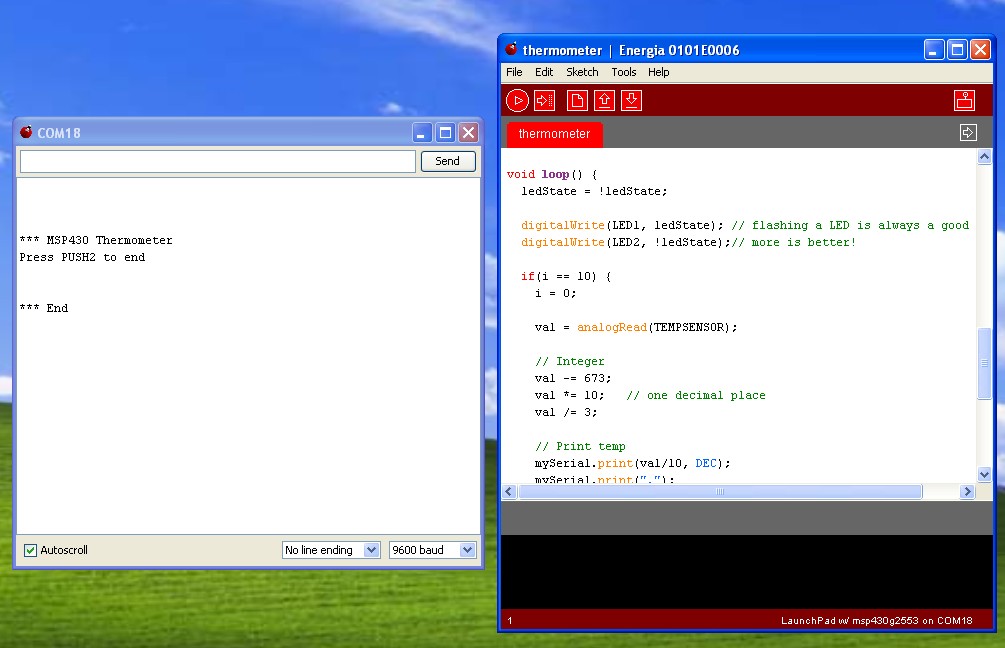Click the 'if(i == 10) {' code line
Screen dimensions: 1005x648
click(566, 276)
